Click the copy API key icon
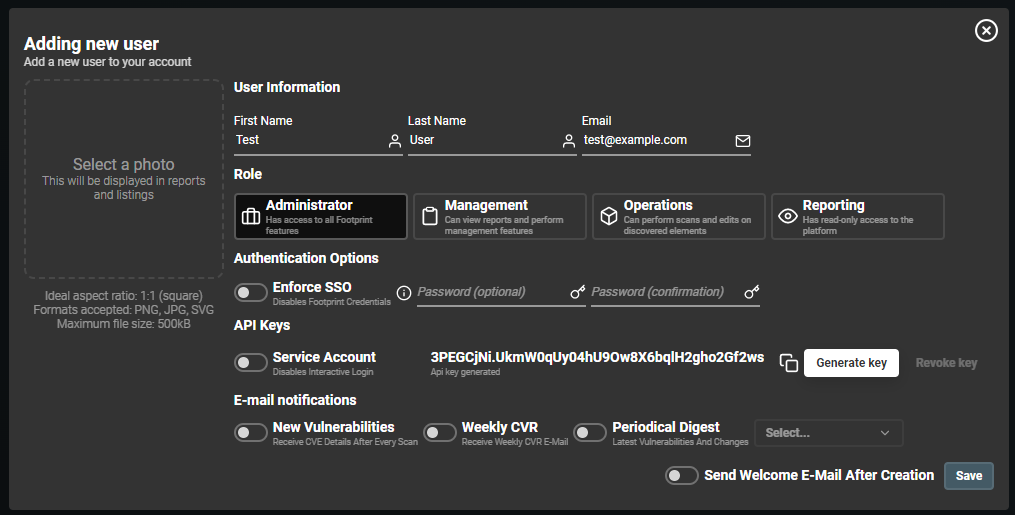This screenshot has width=1015, height=515. [789, 363]
